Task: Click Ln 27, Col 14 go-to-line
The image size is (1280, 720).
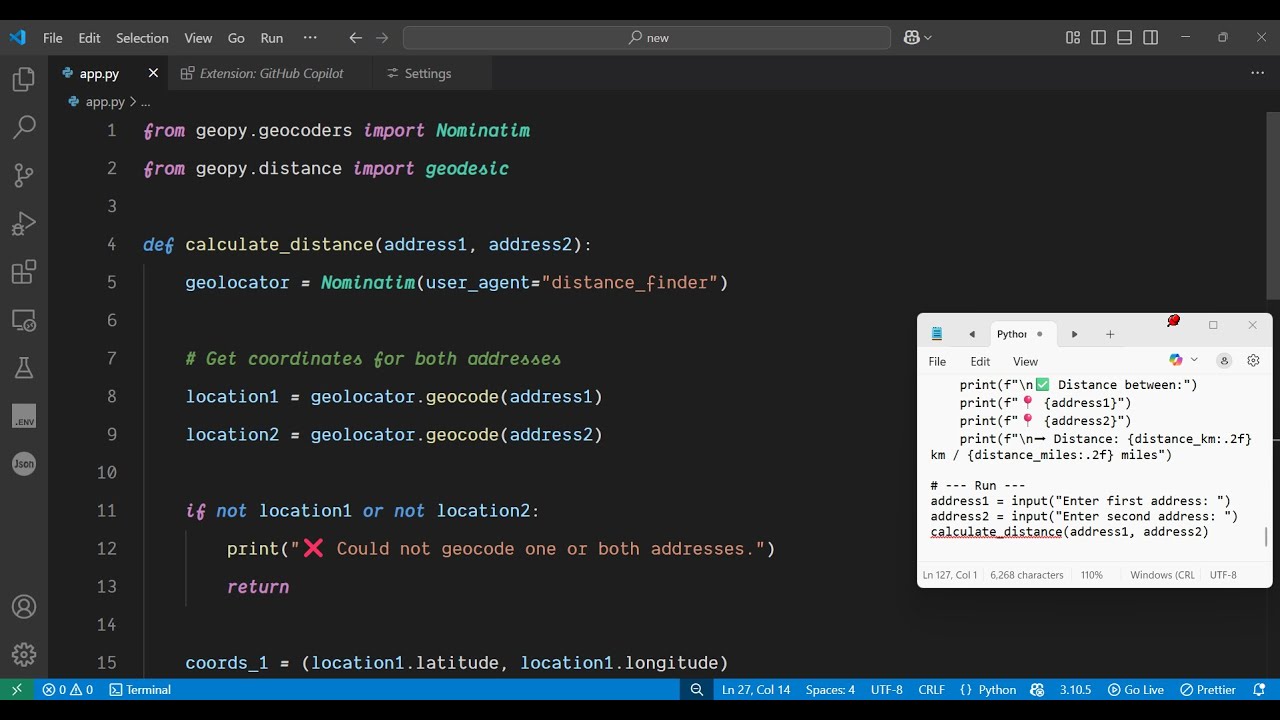Action: click(x=756, y=690)
